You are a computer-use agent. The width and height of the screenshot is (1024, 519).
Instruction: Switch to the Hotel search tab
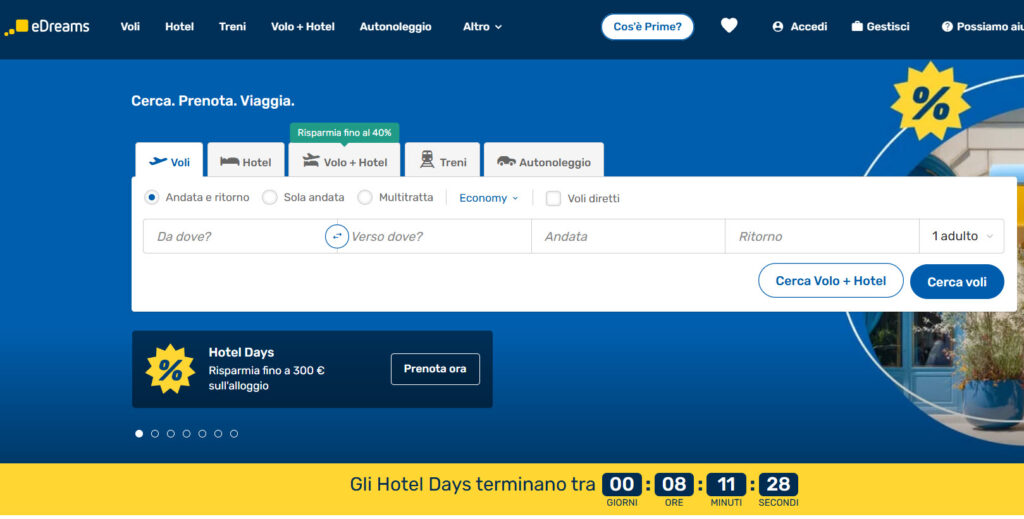[x=246, y=160]
